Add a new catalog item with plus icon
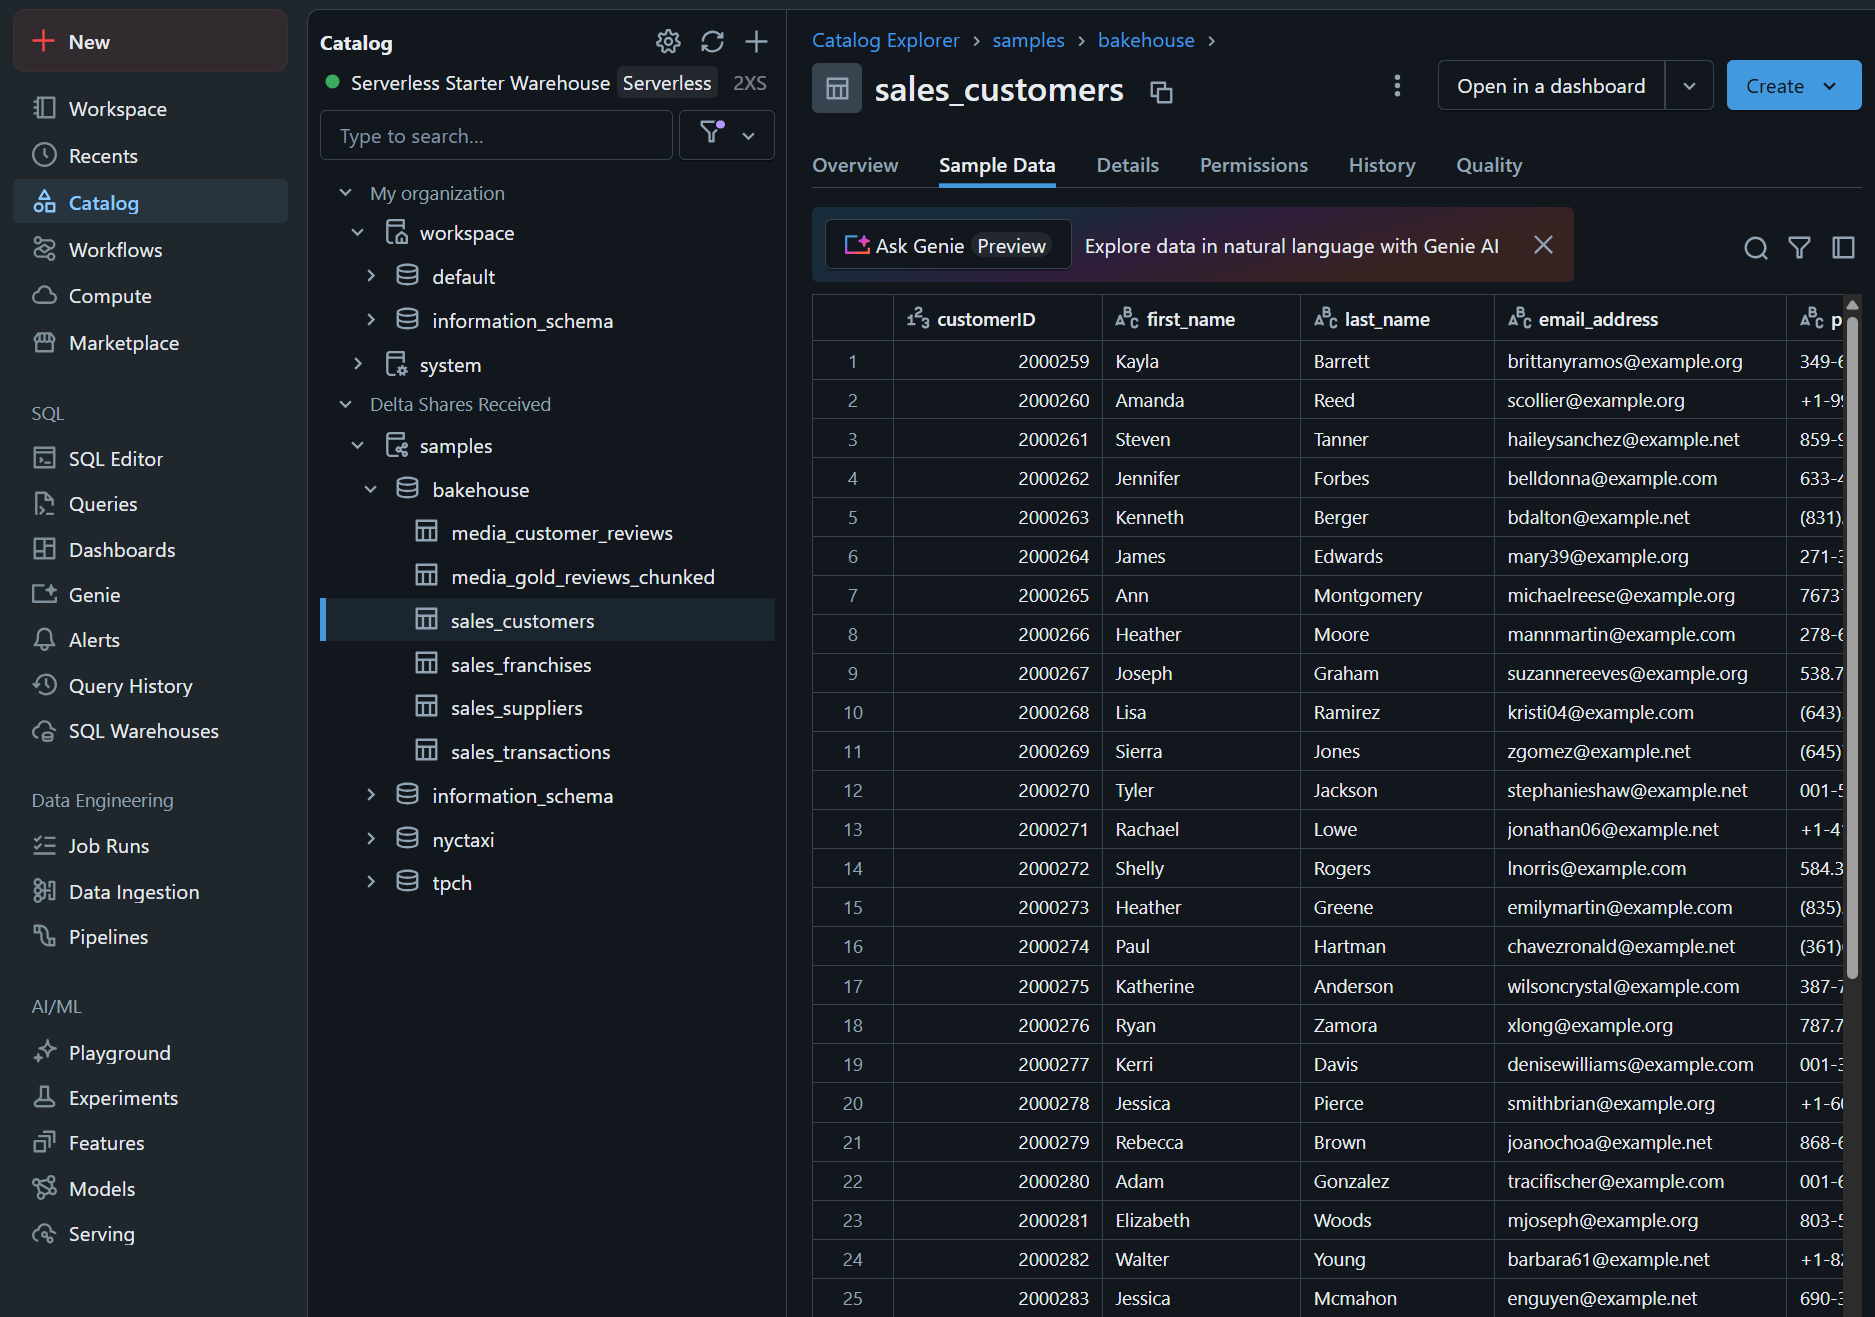Image resolution: width=1875 pixels, height=1317 pixels. (757, 41)
